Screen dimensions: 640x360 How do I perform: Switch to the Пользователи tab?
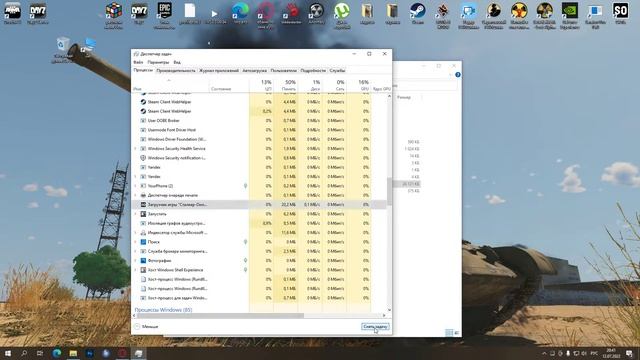pyautogui.click(x=283, y=71)
